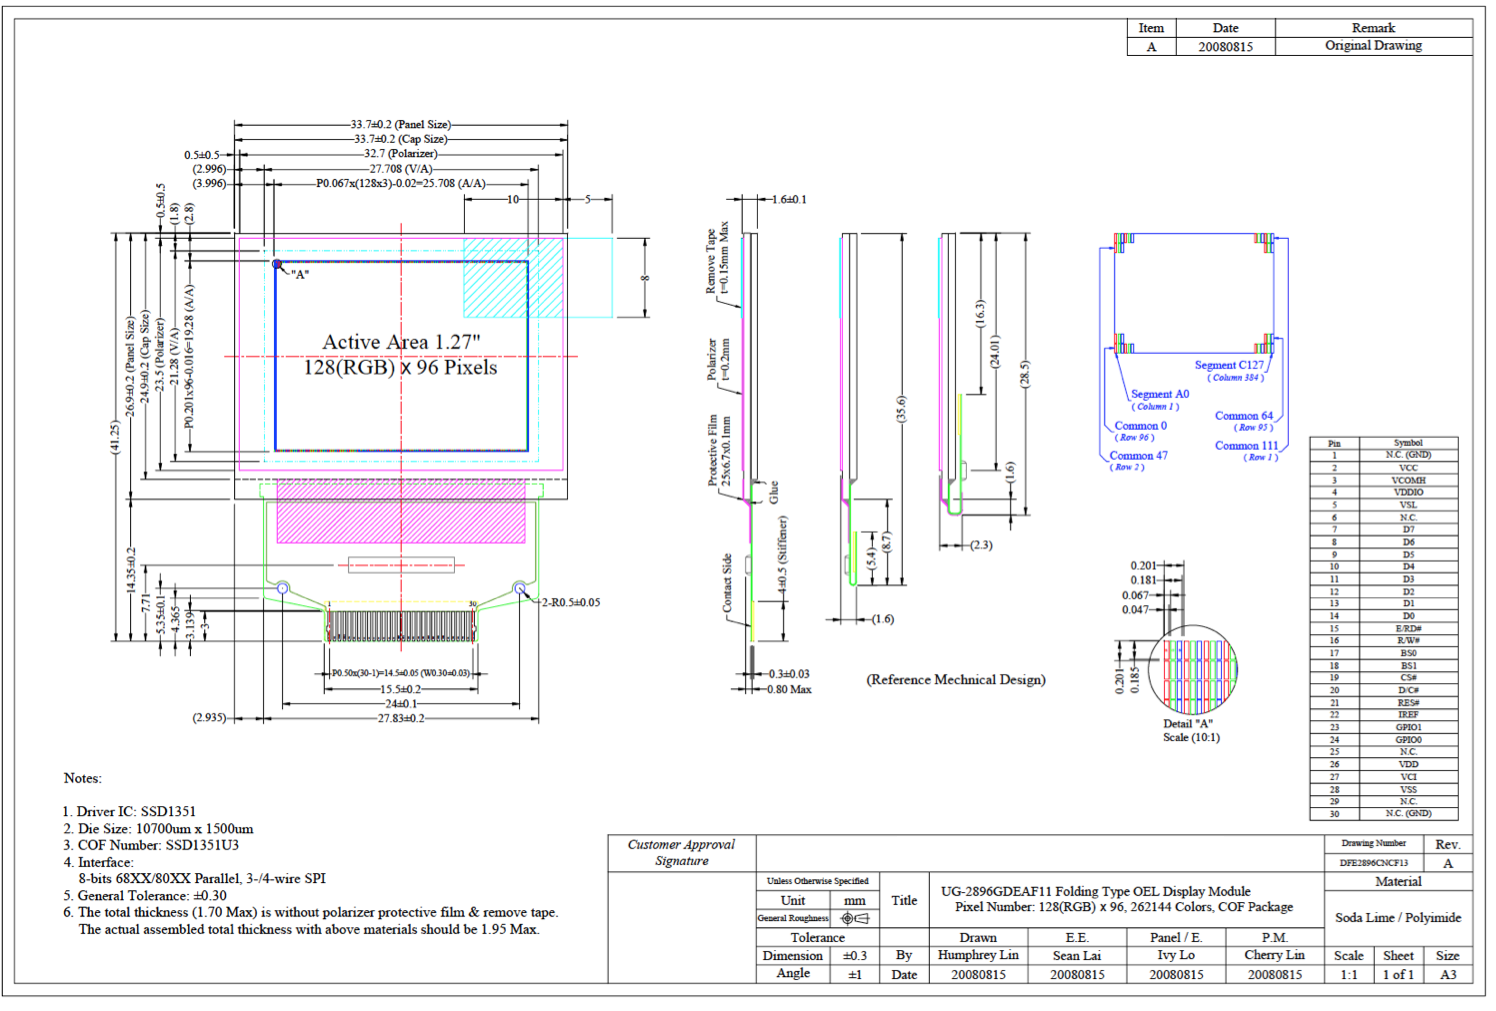Screen dimensions: 1496x1011
Task: Click the 'Glue' label on side view
Action: pyautogui.click(x=774, y=492)
